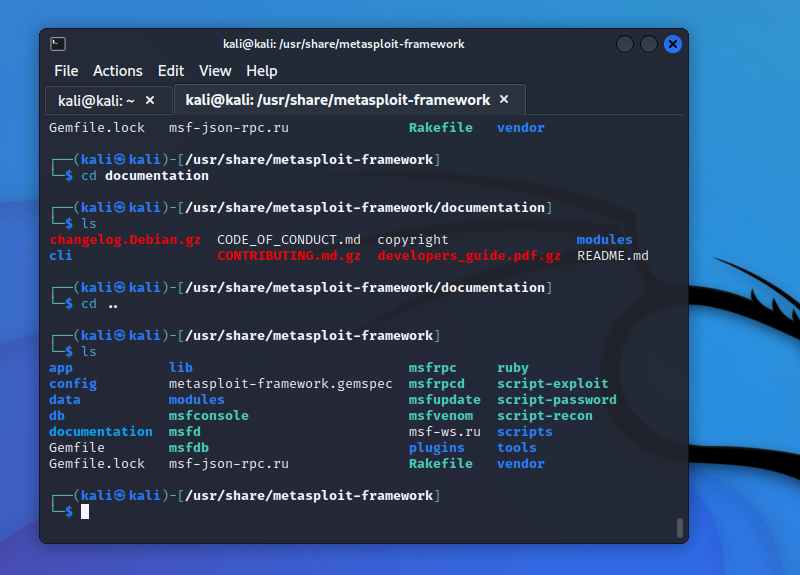
Task: Close the kali@kali: ~ tab
Action: click(150, 100)
